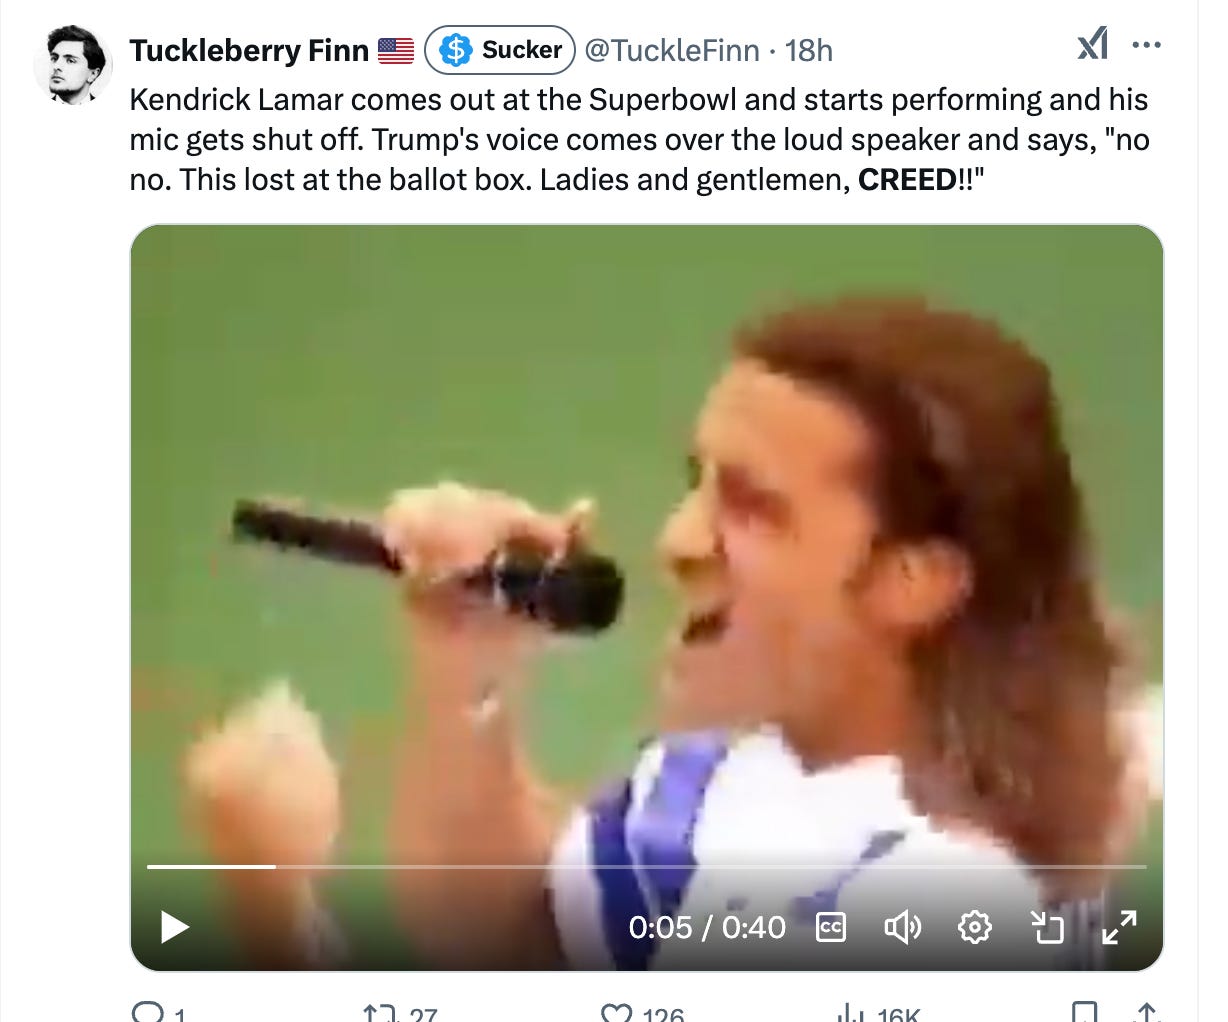The image size is (1228, 1022).
Task: View analytics via the 16K views icon
Action: tap(848, 1012)
